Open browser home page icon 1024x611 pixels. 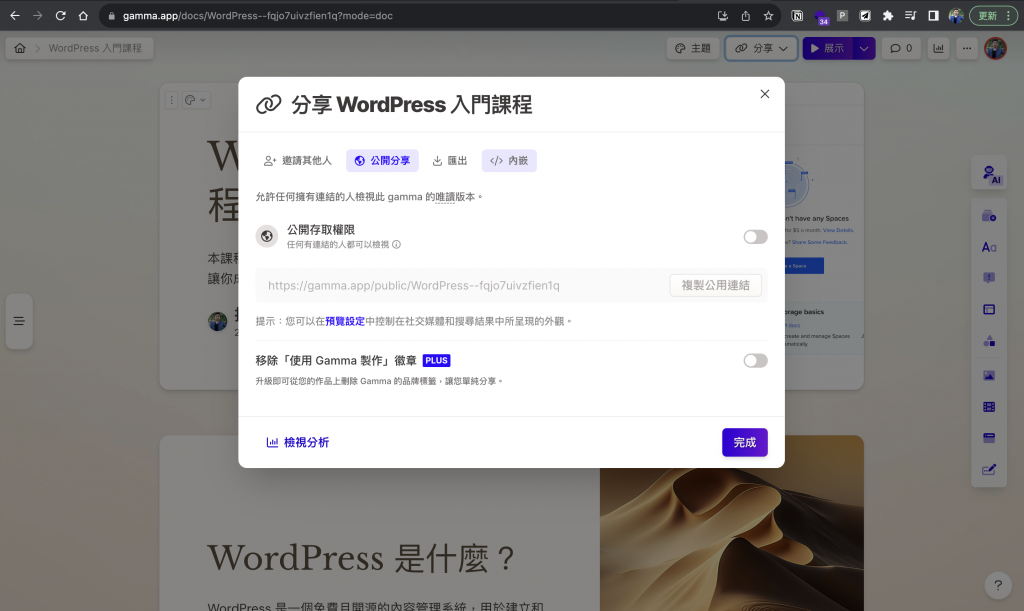click(x=83, y=16)
